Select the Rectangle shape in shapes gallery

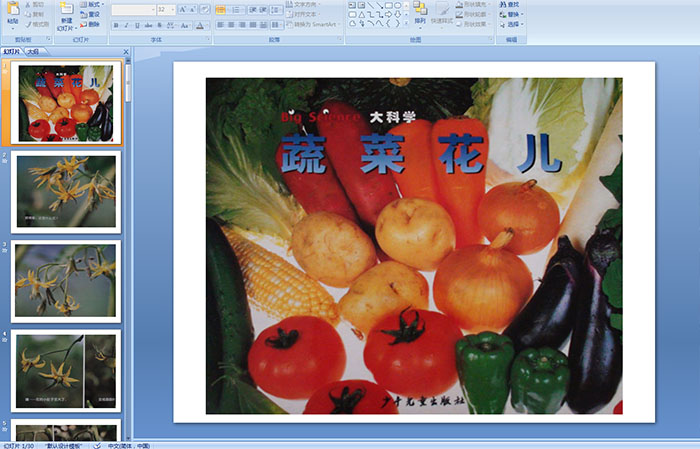point(389,5)
